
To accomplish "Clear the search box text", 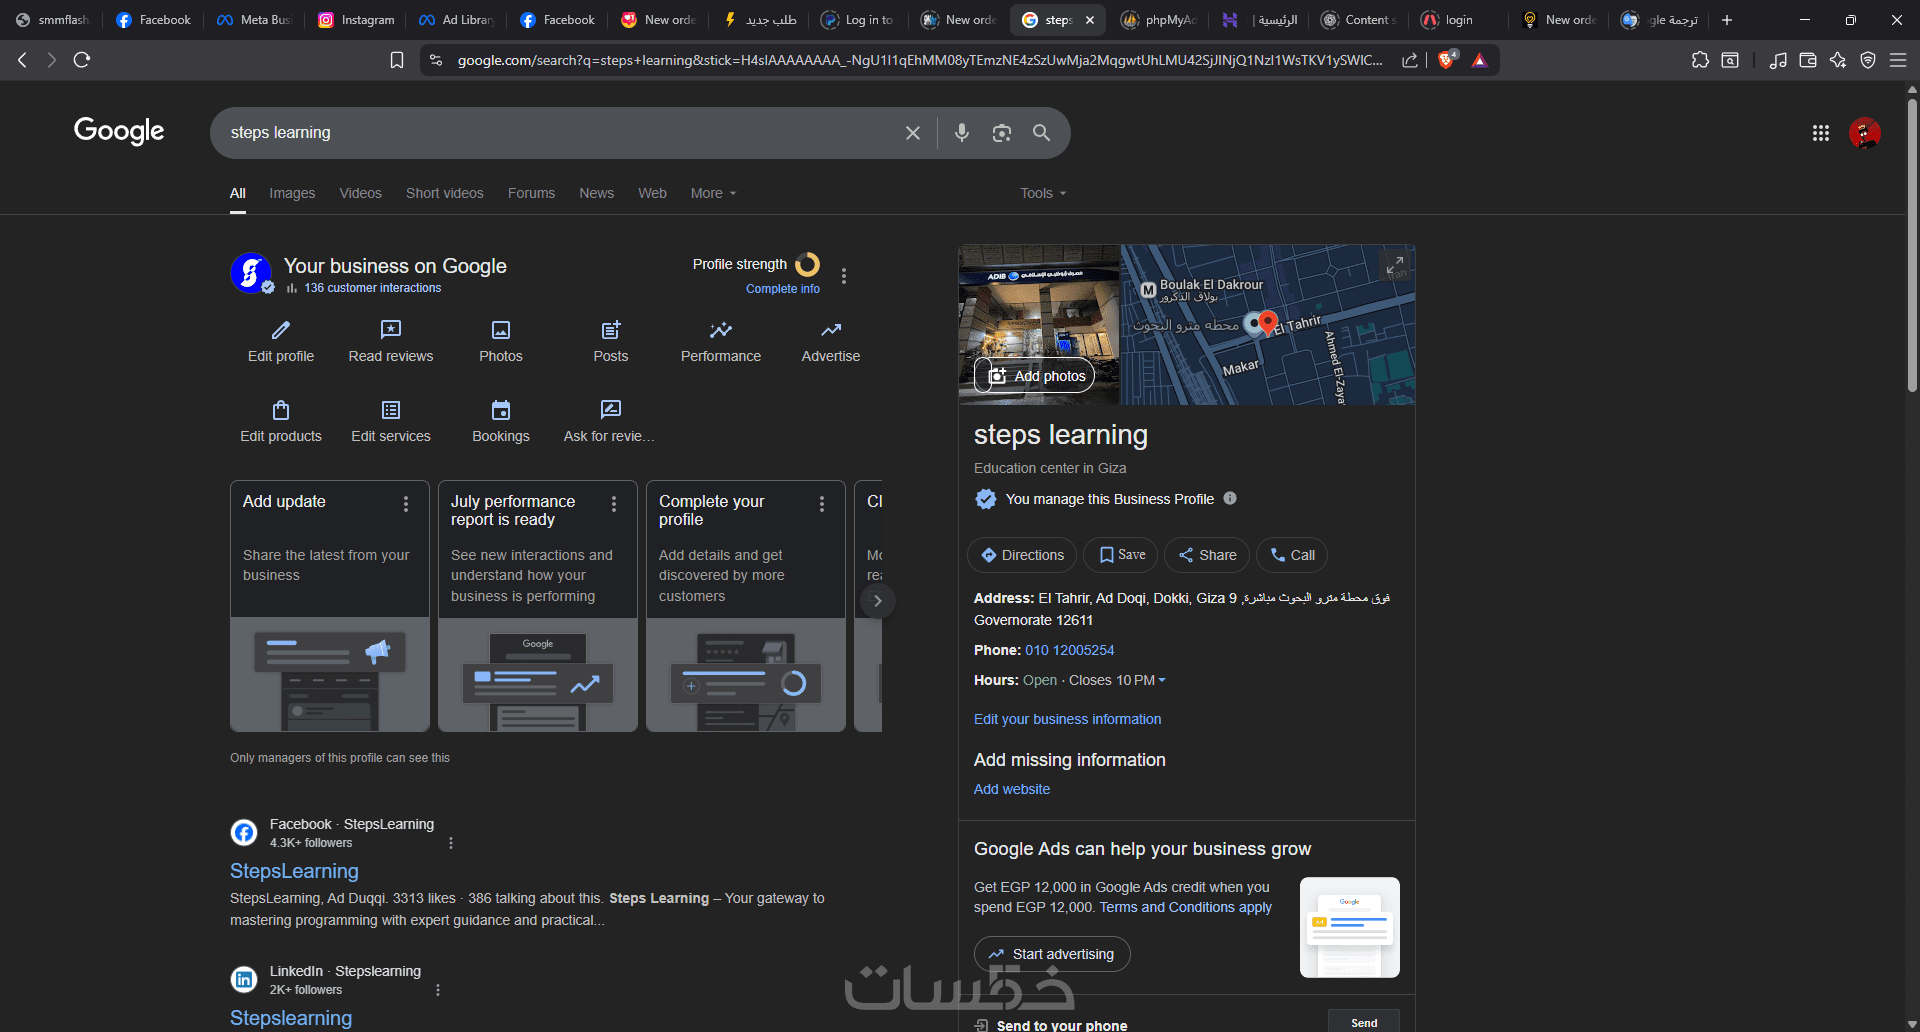I will click(x=913, y=133).
